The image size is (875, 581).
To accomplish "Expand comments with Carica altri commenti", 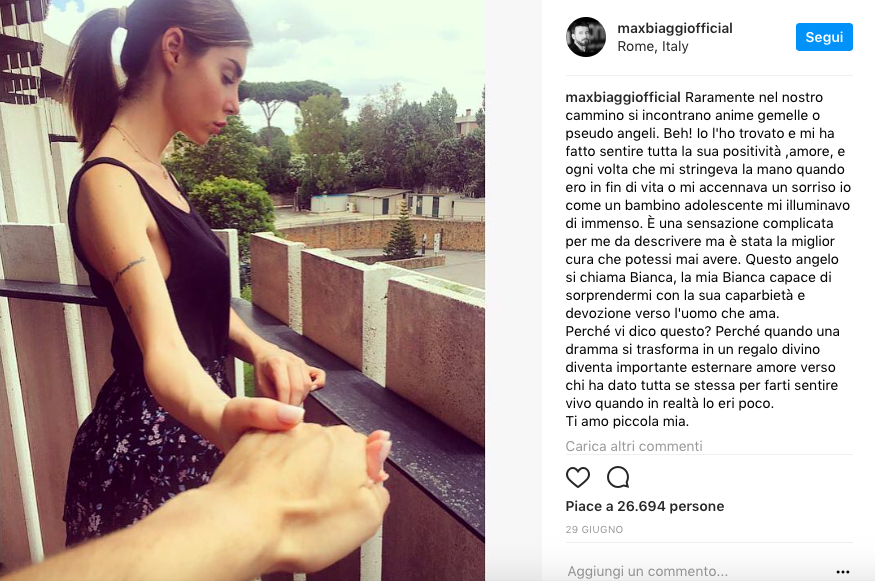I will coord(634,446).
